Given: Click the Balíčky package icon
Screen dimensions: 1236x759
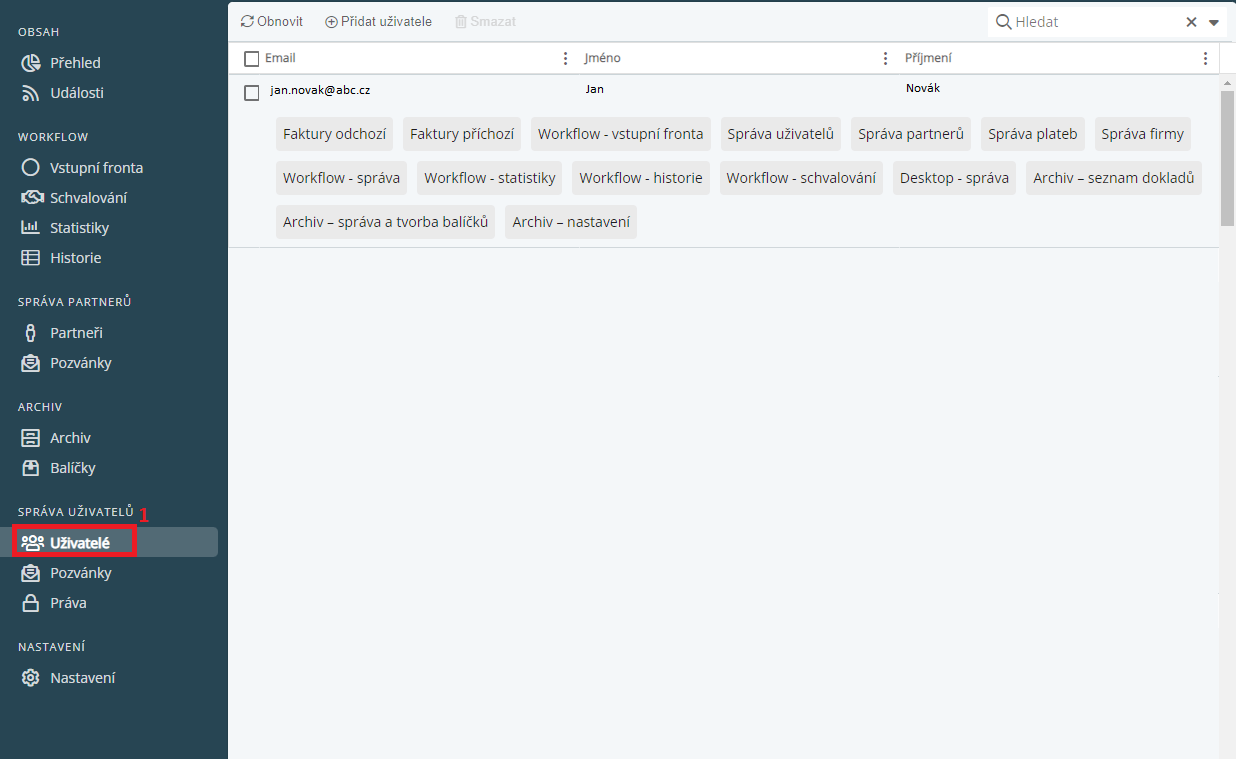Looking at the screenshot, I should 31,468.
